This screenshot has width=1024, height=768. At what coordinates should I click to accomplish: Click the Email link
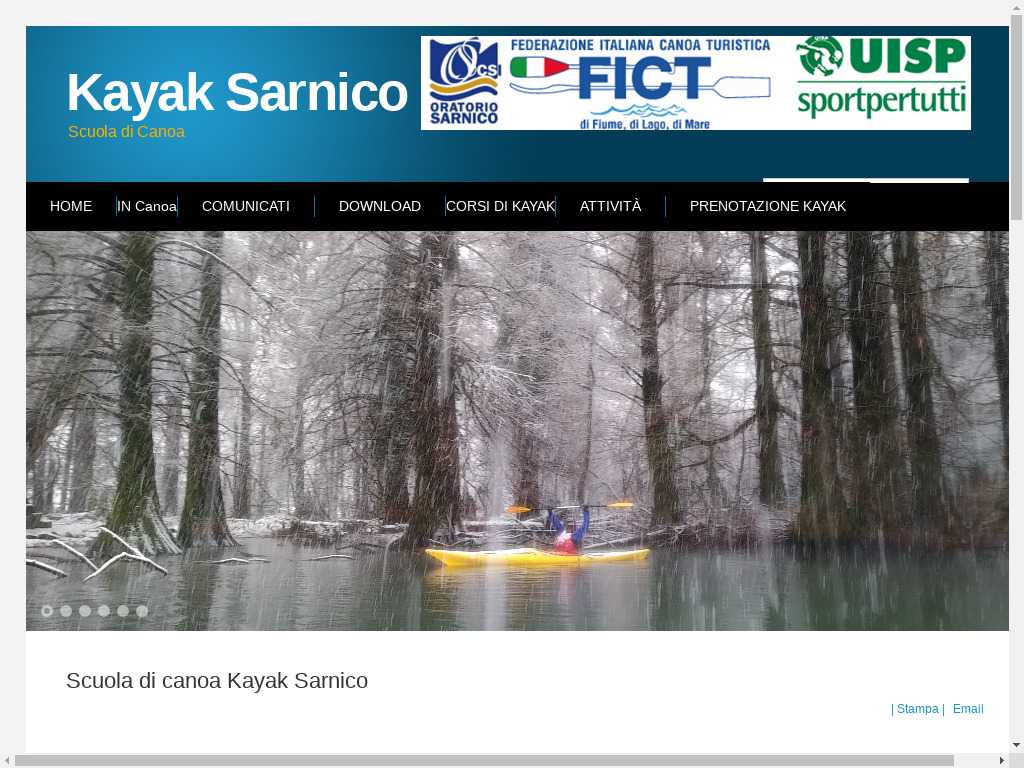(x=968, y=709)
